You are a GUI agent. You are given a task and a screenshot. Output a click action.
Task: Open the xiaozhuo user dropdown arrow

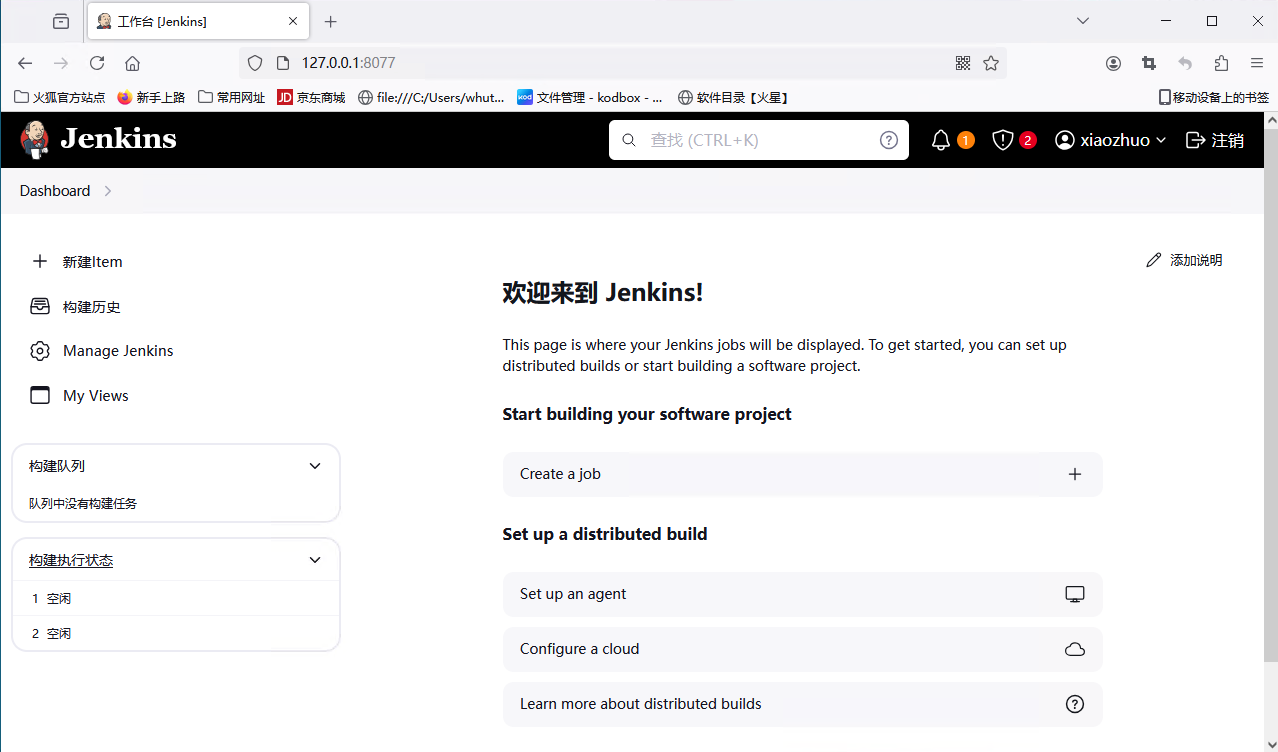pos(1161,141)
